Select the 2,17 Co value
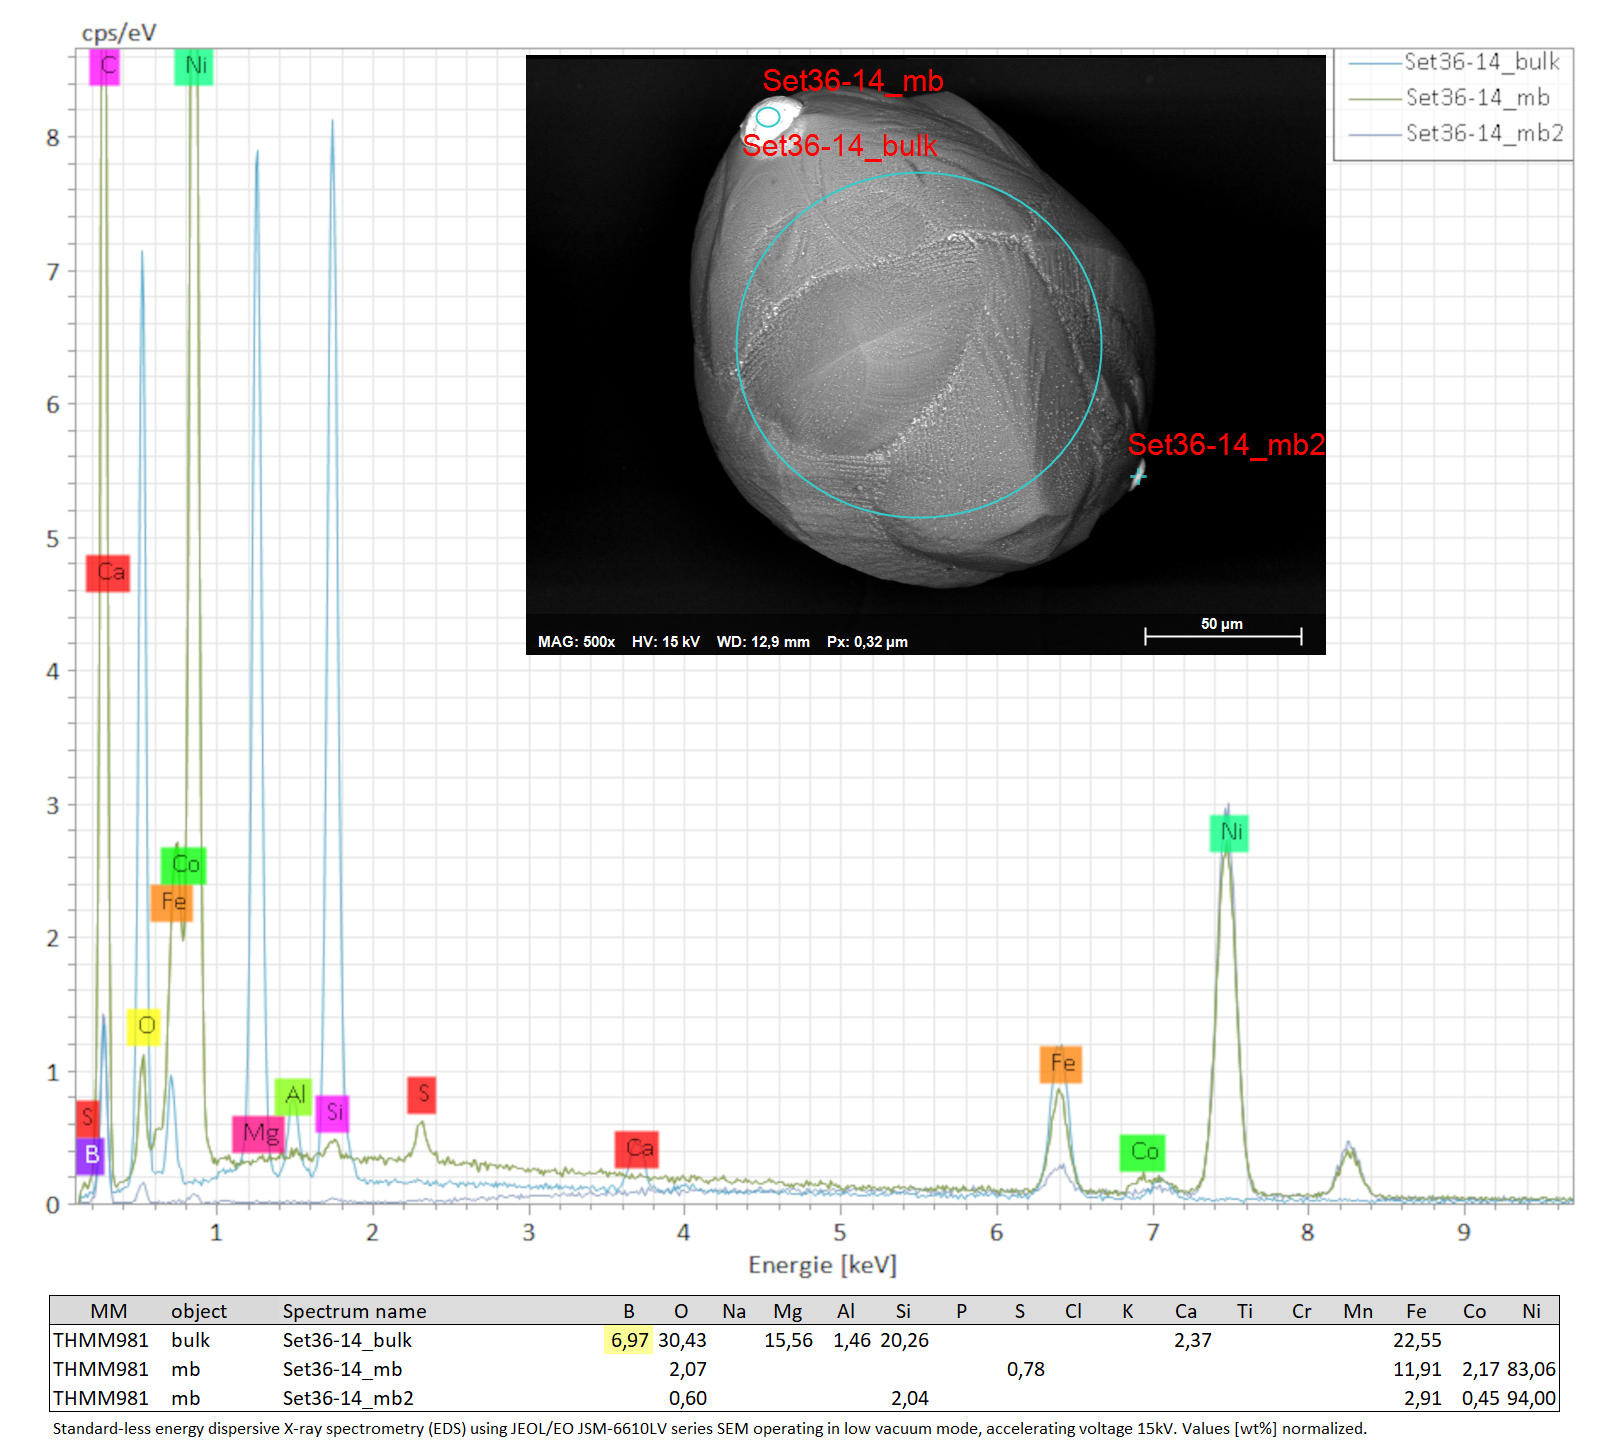Viewport: 1600px width, 1452px height. [1481, 1369]
